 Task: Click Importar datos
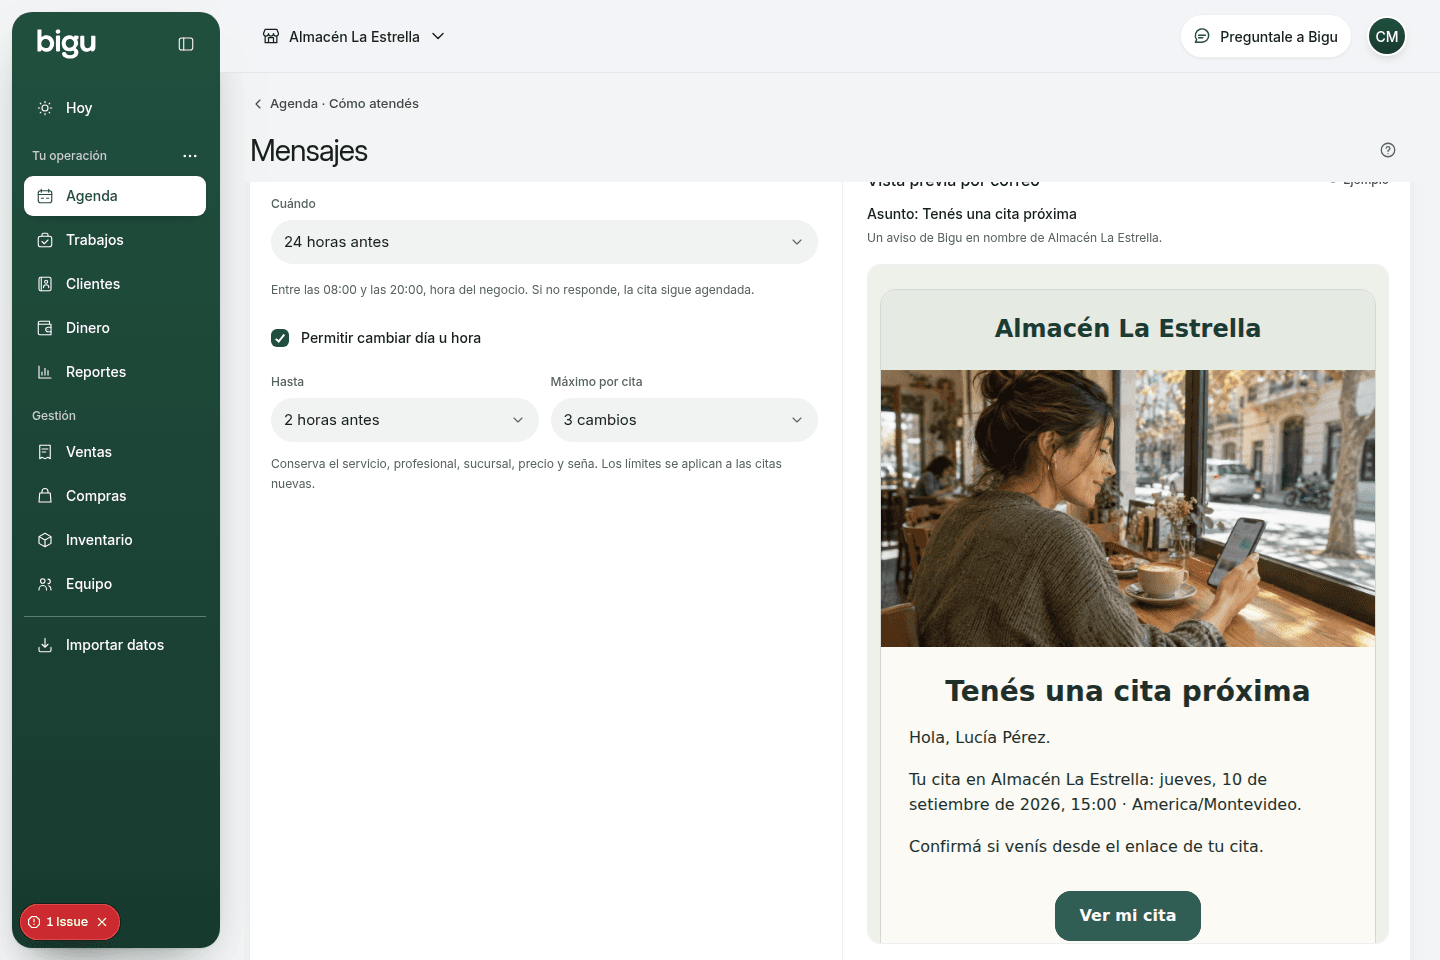coord(115,645)
